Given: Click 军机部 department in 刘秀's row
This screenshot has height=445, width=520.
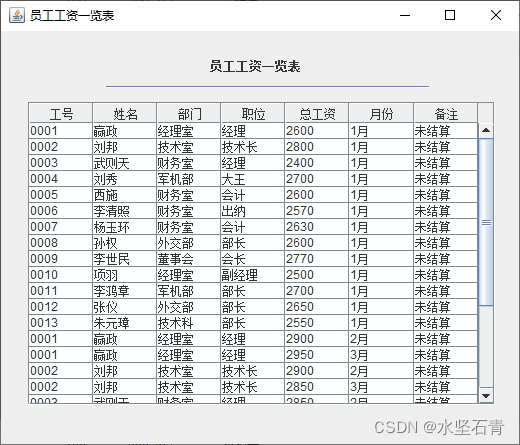Looking at the screenshot, I should click(x=189, y=179).
